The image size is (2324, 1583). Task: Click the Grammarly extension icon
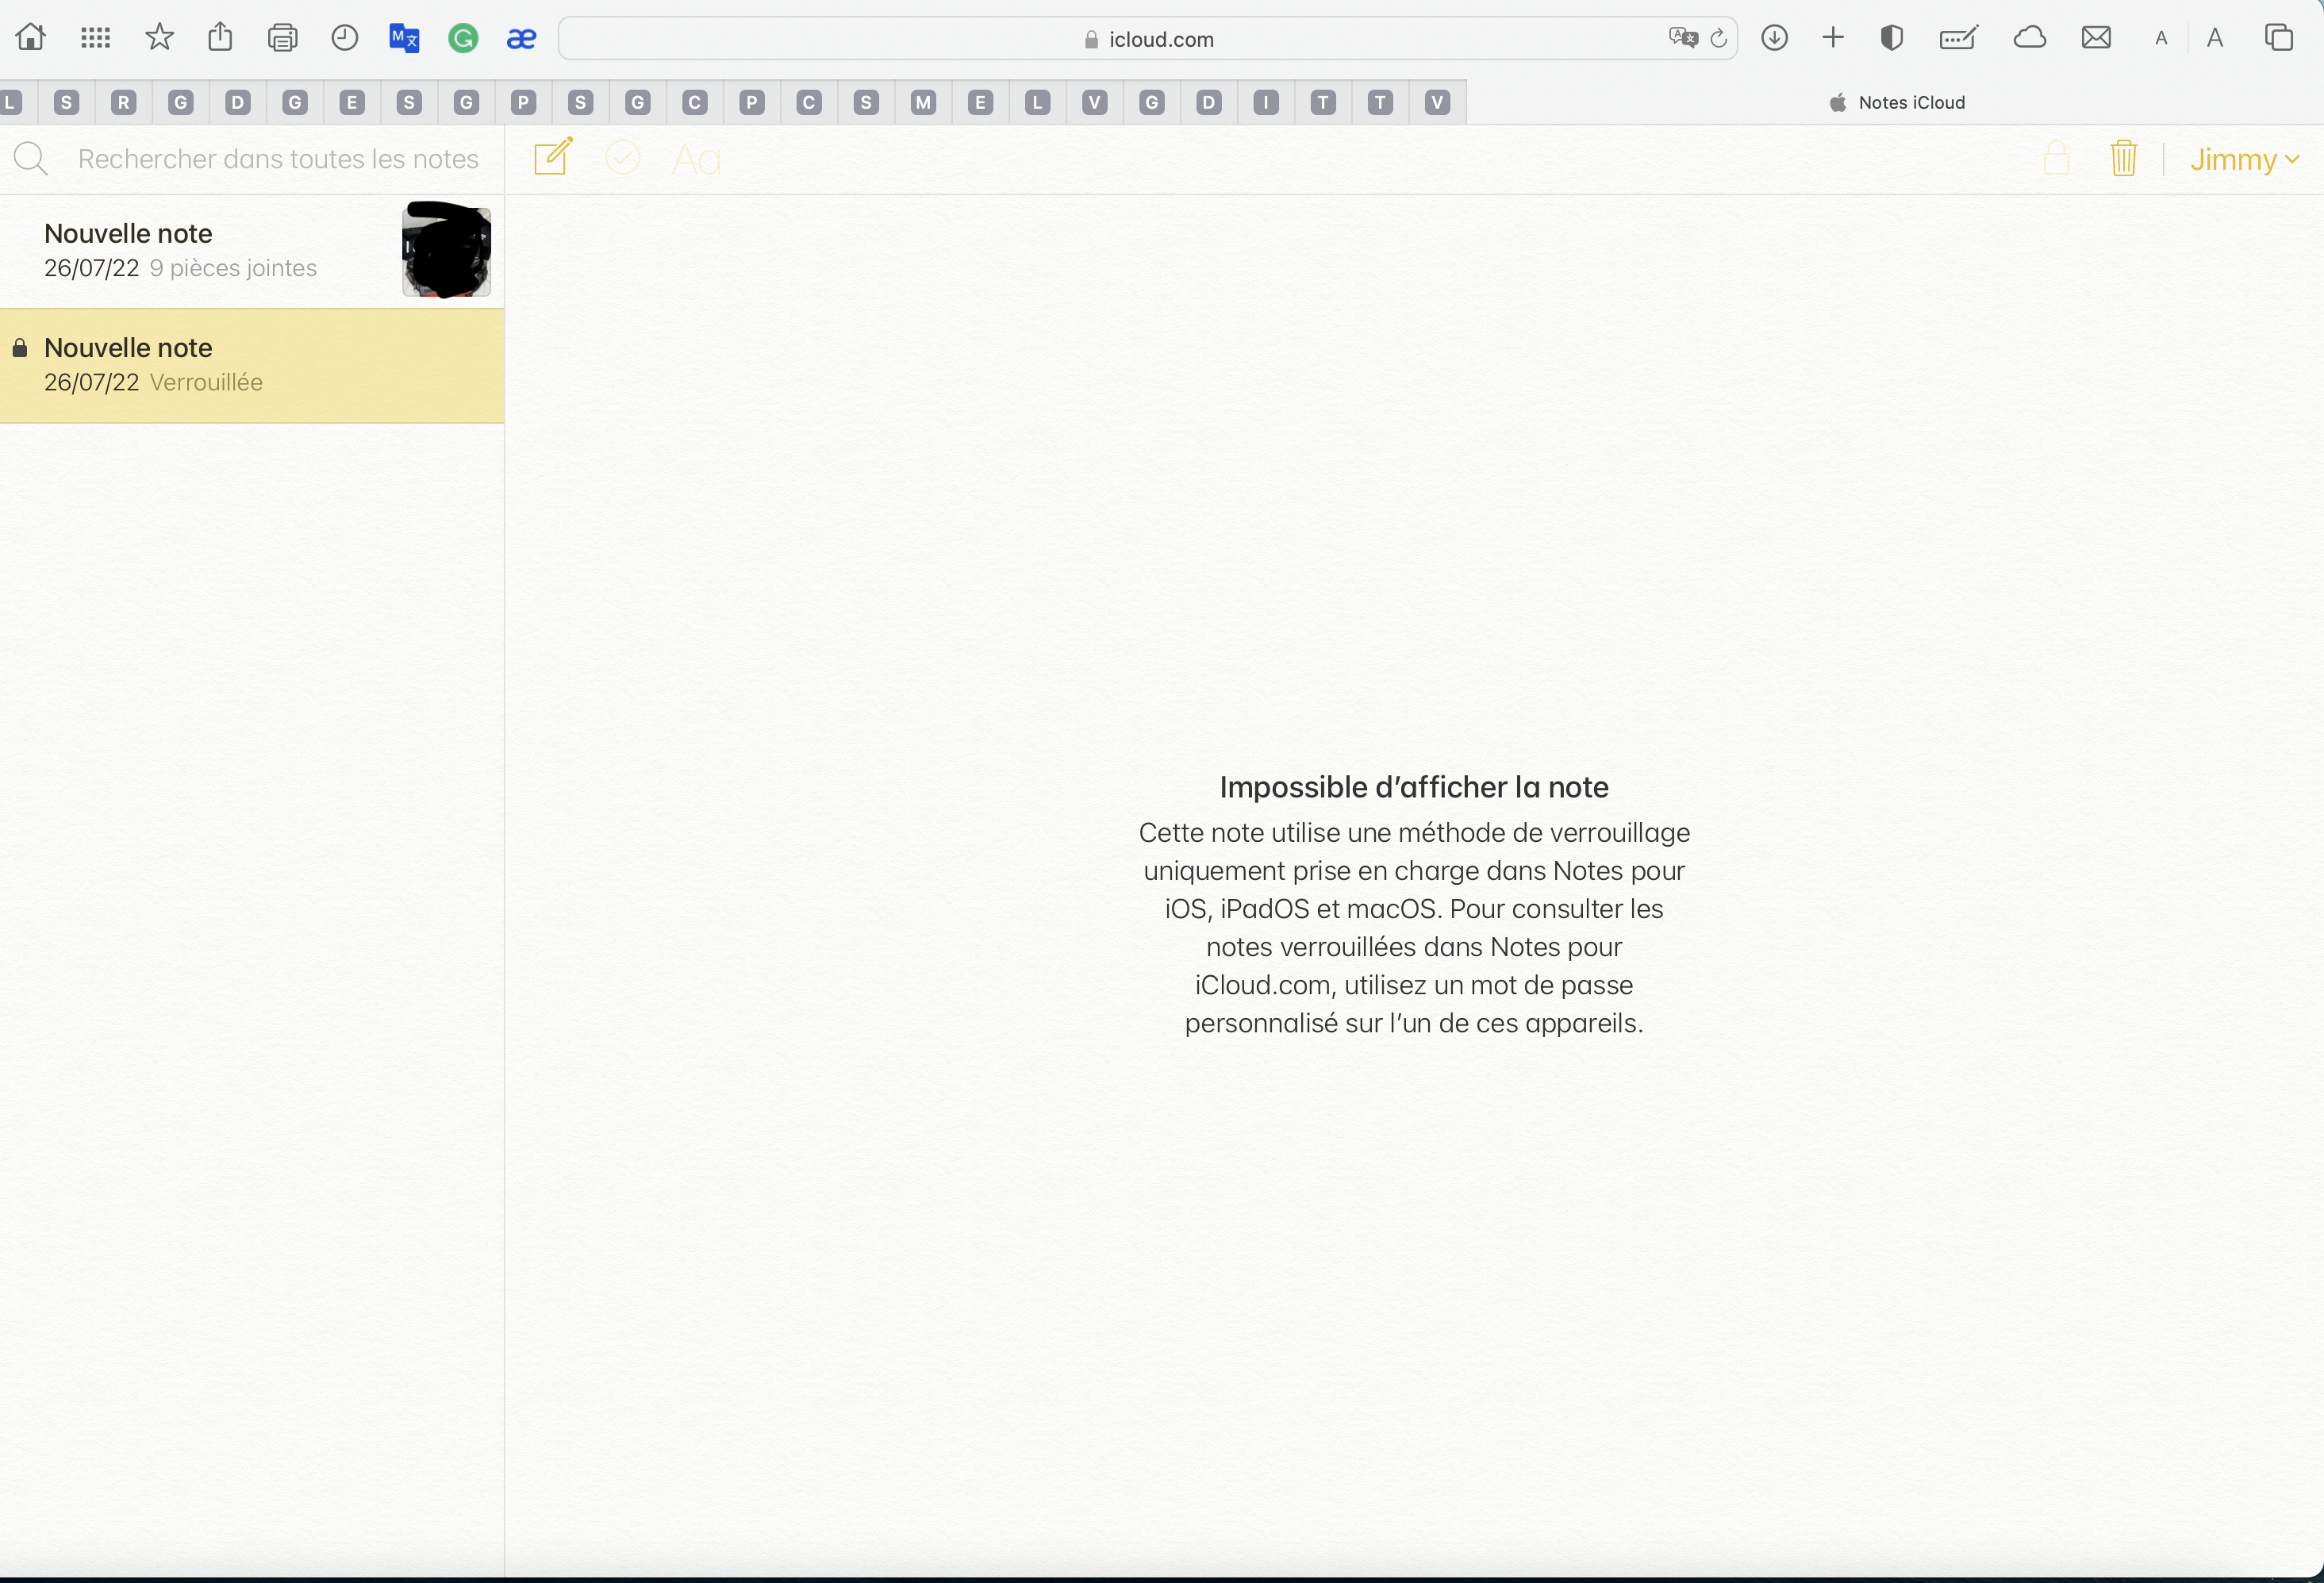(x=462, y=39)
